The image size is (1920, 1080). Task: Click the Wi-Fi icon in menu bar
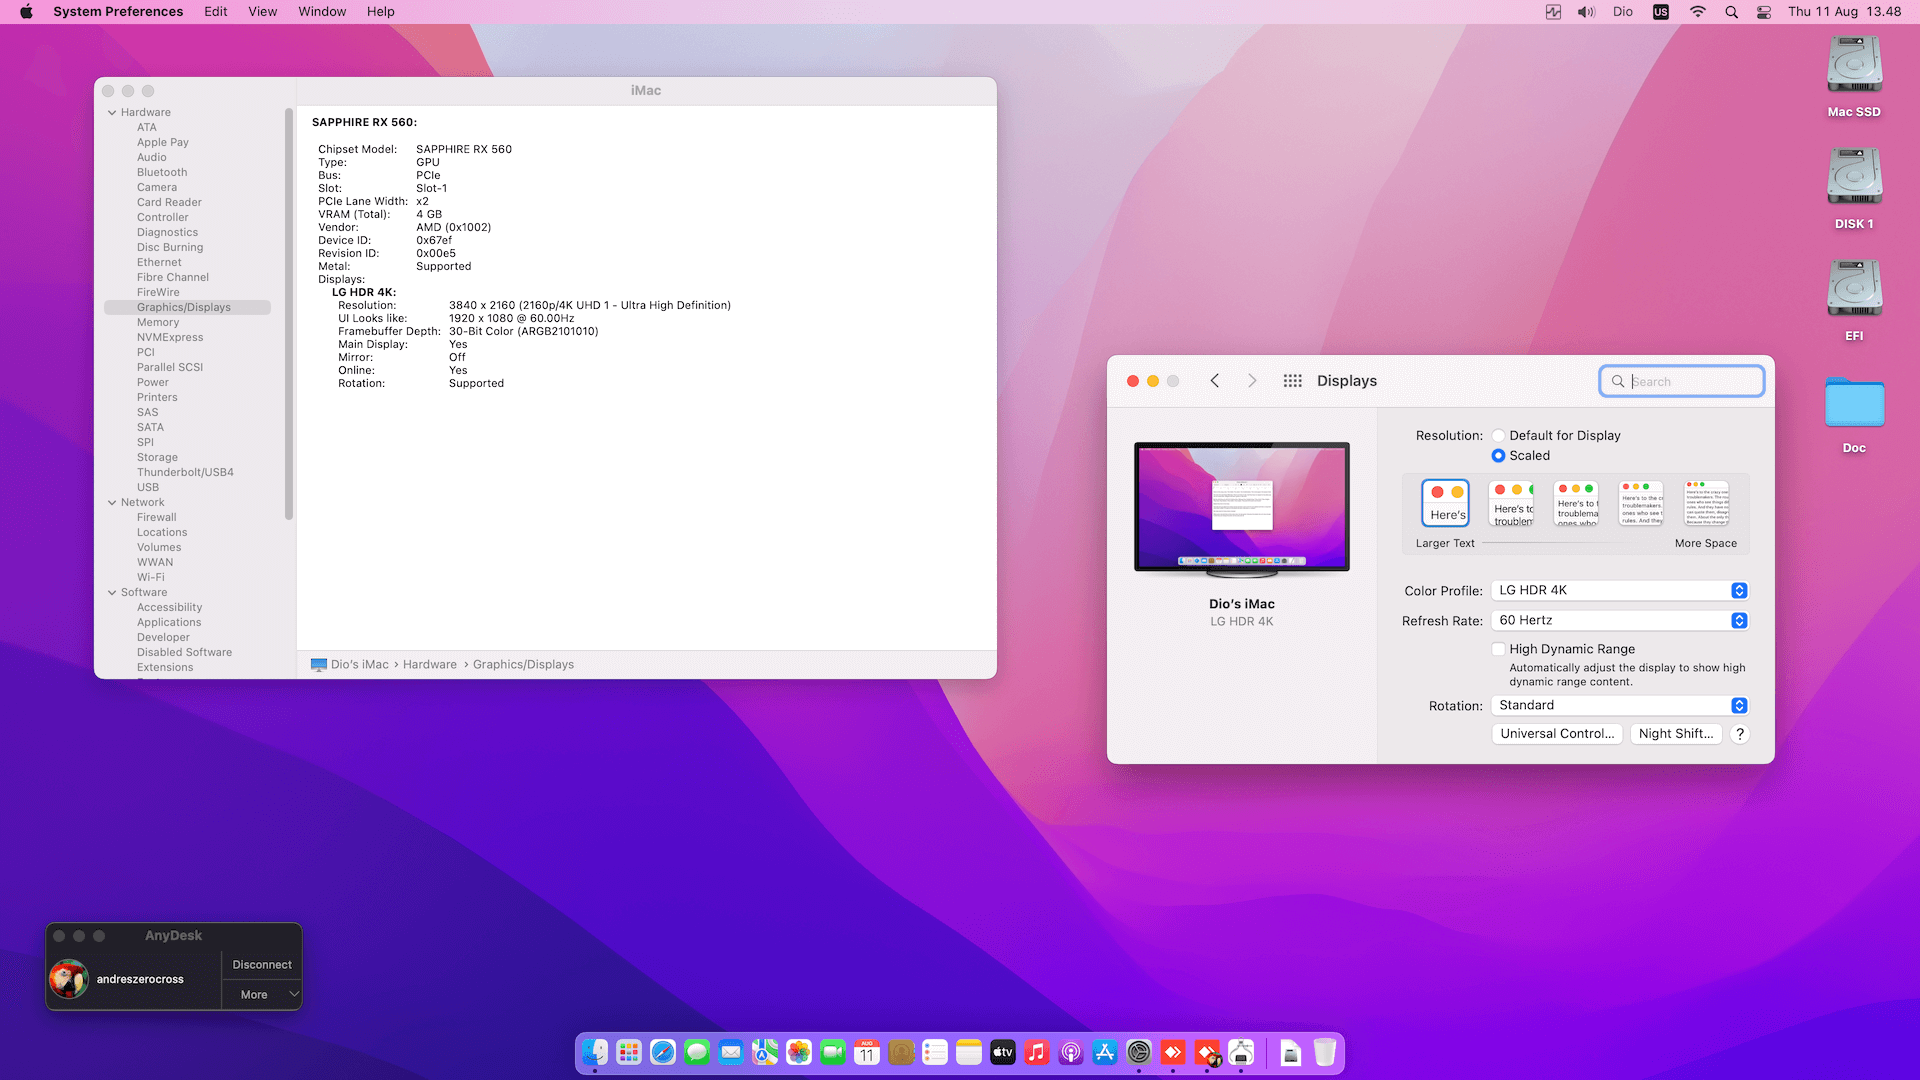pos(1698,12)
